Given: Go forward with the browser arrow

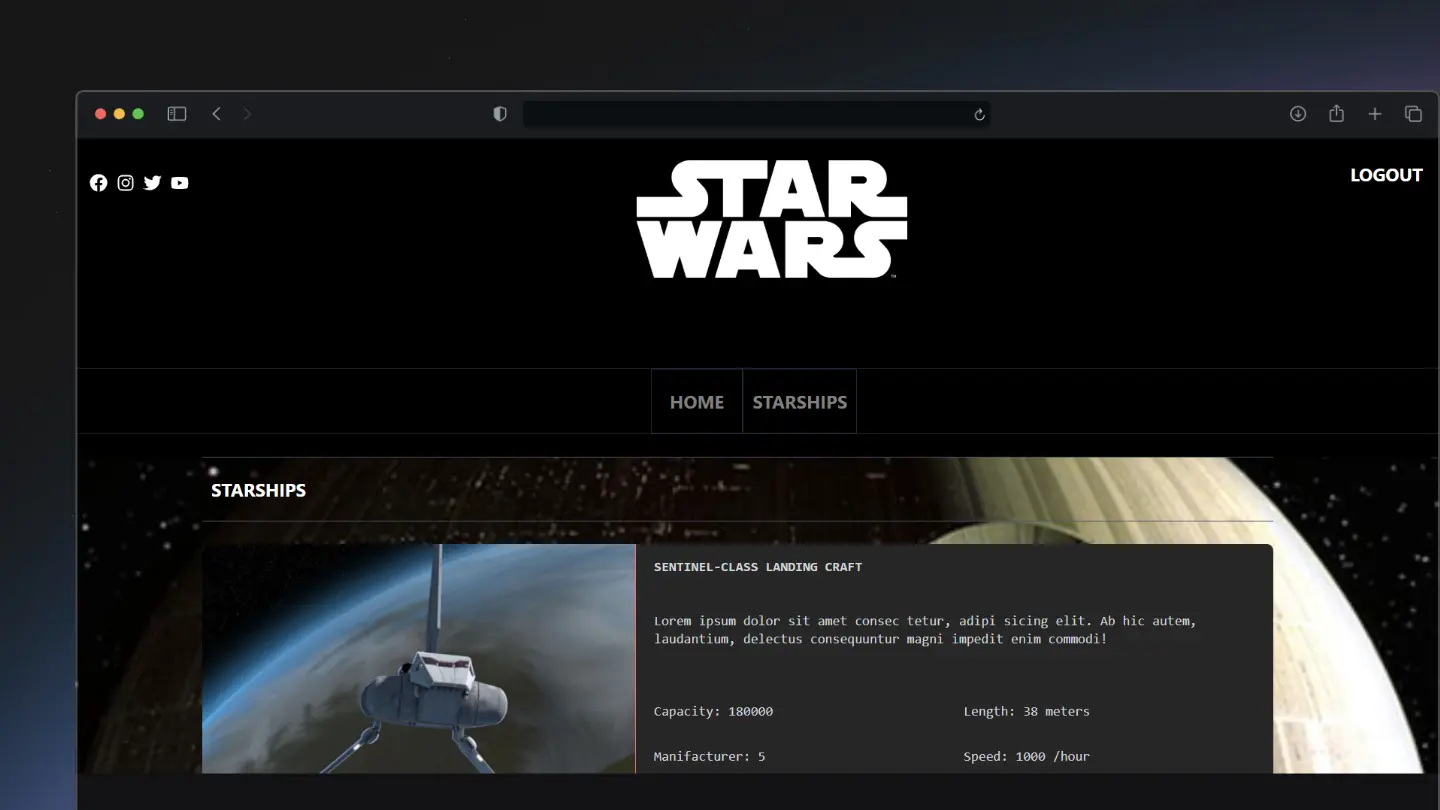Looking at the screenshot, I should click(x=247, y=114).
